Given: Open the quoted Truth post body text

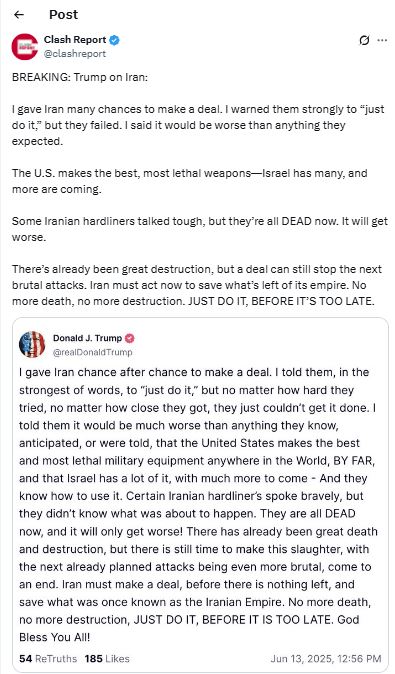Looking at the screenshot, I should point(197,504).
